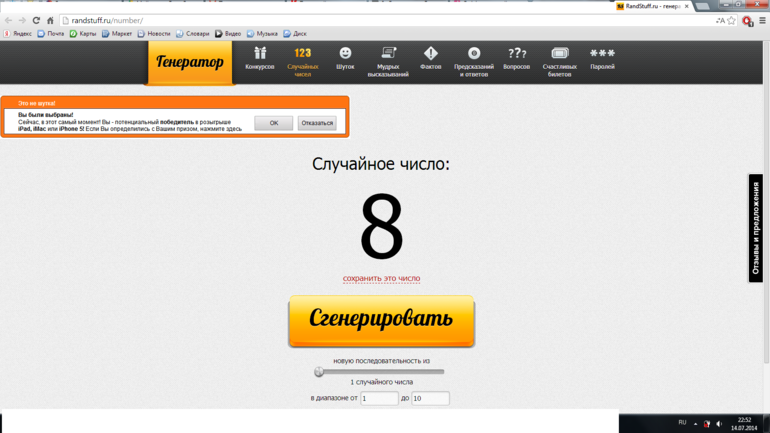Click the Вопросов question marks icon

(x=516, y=59)
